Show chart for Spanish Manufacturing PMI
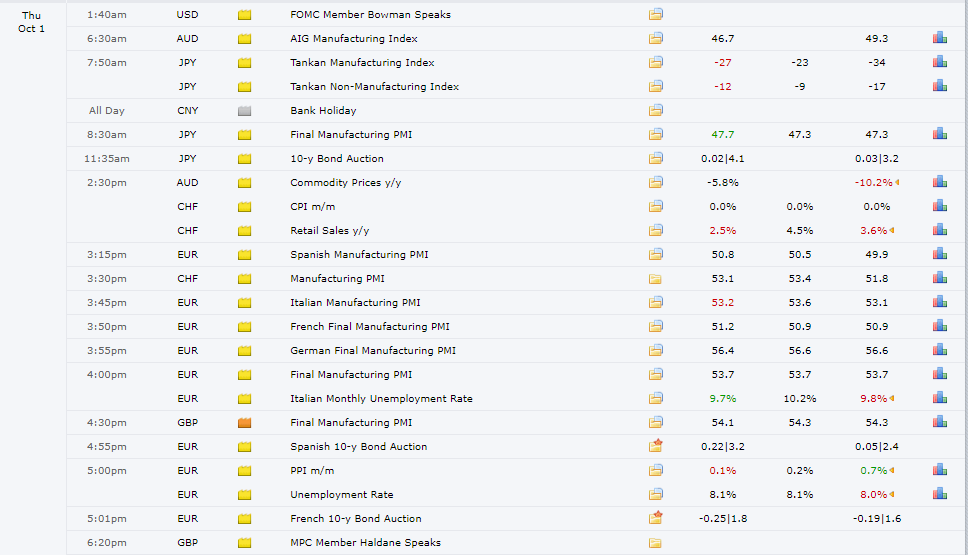 (940, 254)
